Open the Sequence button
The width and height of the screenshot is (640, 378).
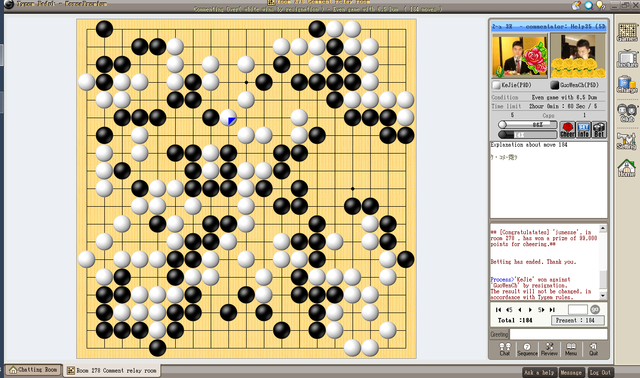point(527,349)
